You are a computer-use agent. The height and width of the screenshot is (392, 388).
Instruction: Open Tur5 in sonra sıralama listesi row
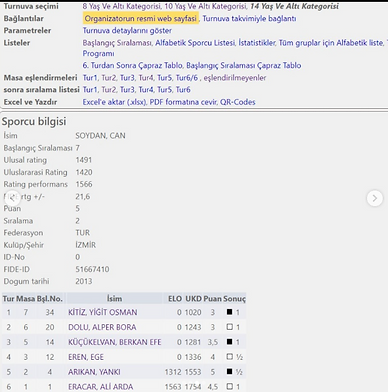[165, 90]
